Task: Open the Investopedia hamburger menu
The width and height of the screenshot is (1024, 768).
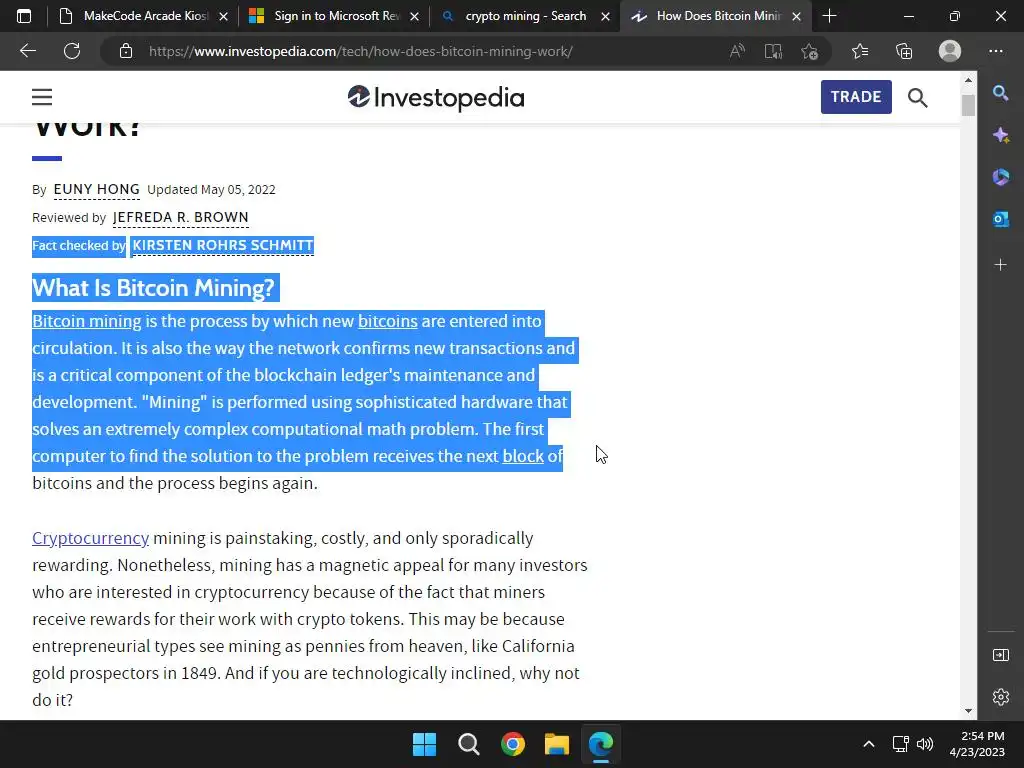Action: (42, 97)
